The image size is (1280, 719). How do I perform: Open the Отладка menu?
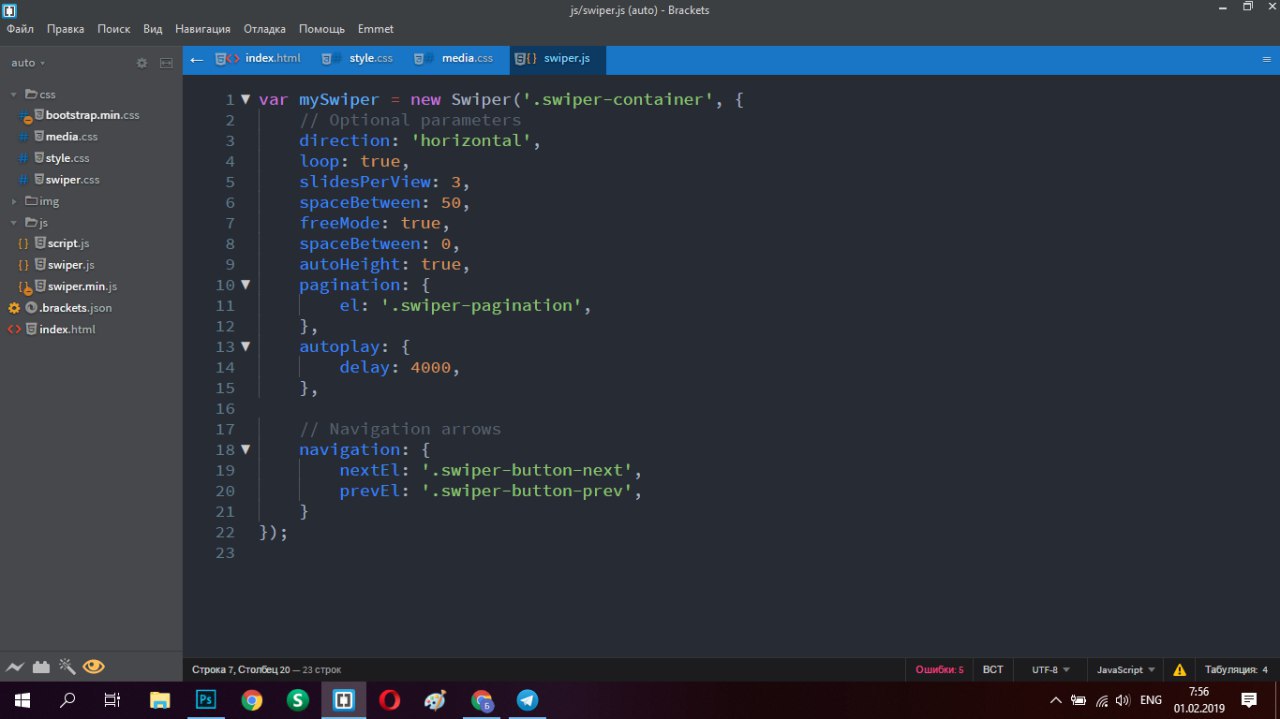pyautogui.click(x=264, y=29)
